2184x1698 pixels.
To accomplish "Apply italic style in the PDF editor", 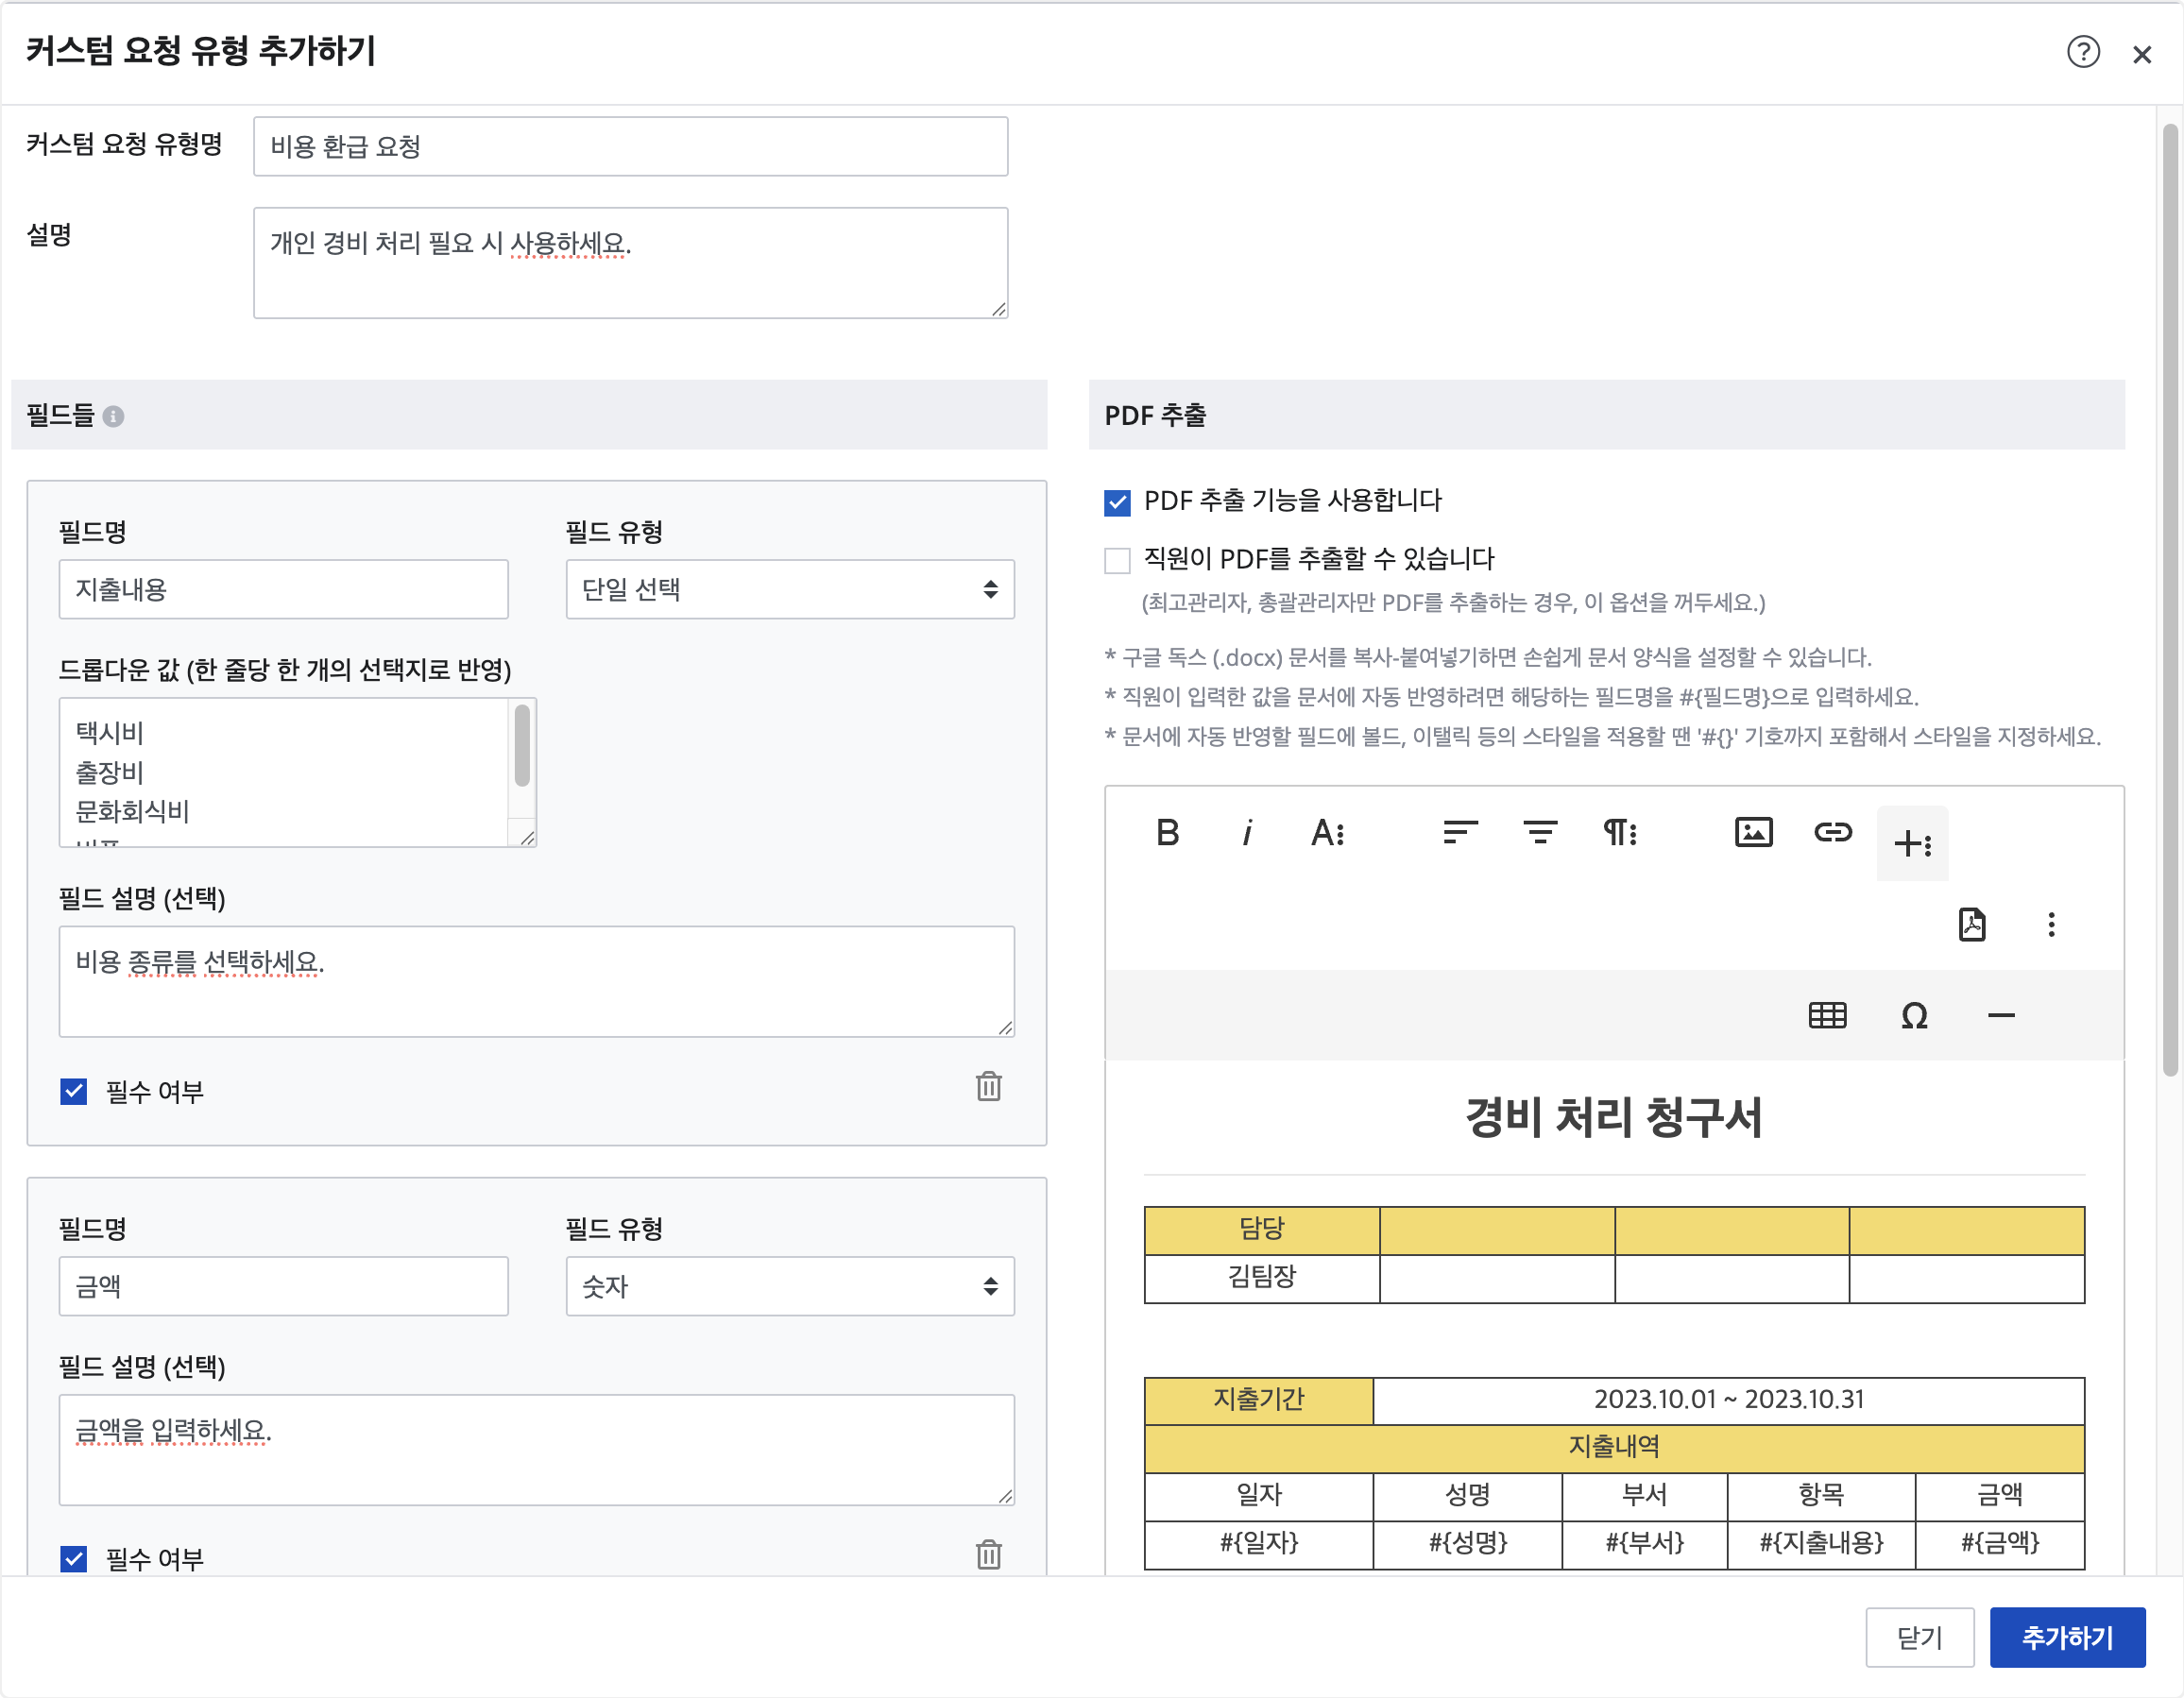I will [x=1247, y=833].
